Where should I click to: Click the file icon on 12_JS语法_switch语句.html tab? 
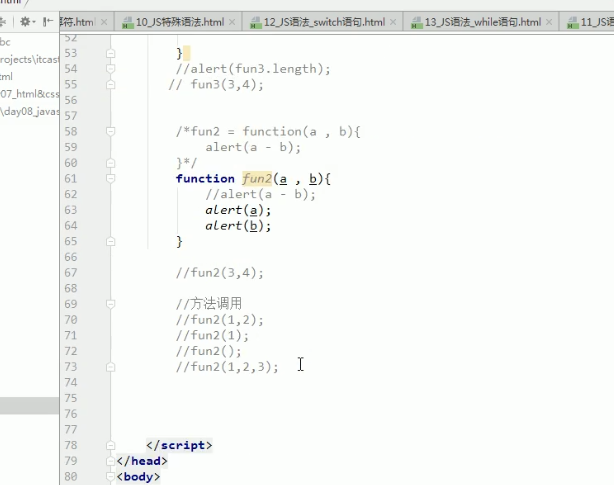pos(255,23)
